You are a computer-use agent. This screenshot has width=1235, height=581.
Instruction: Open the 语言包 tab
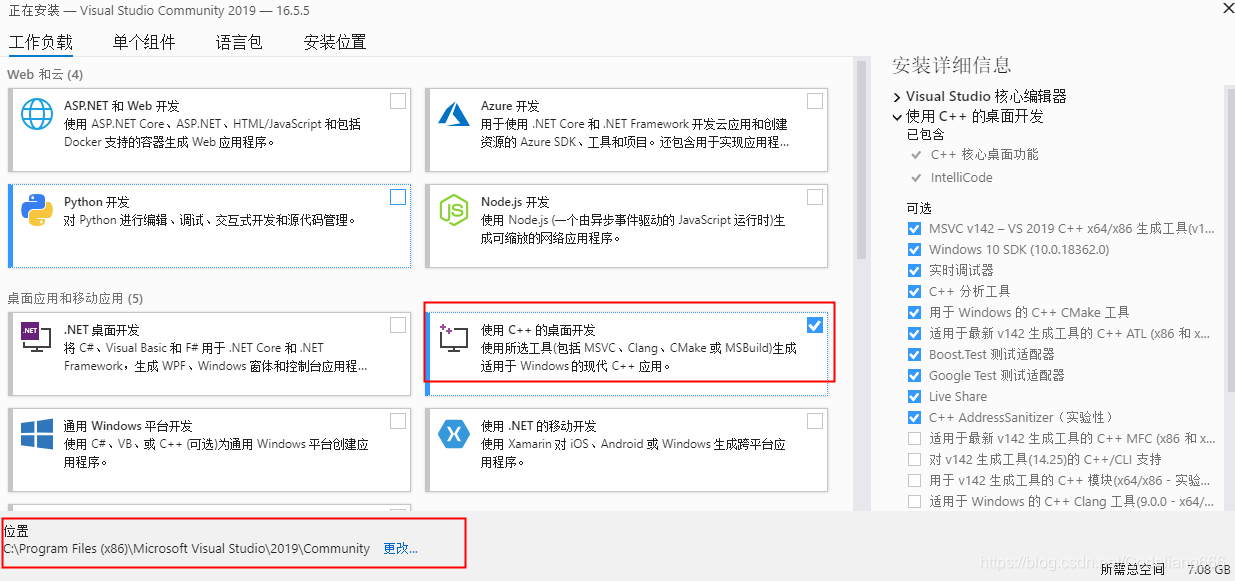point(239,42)
